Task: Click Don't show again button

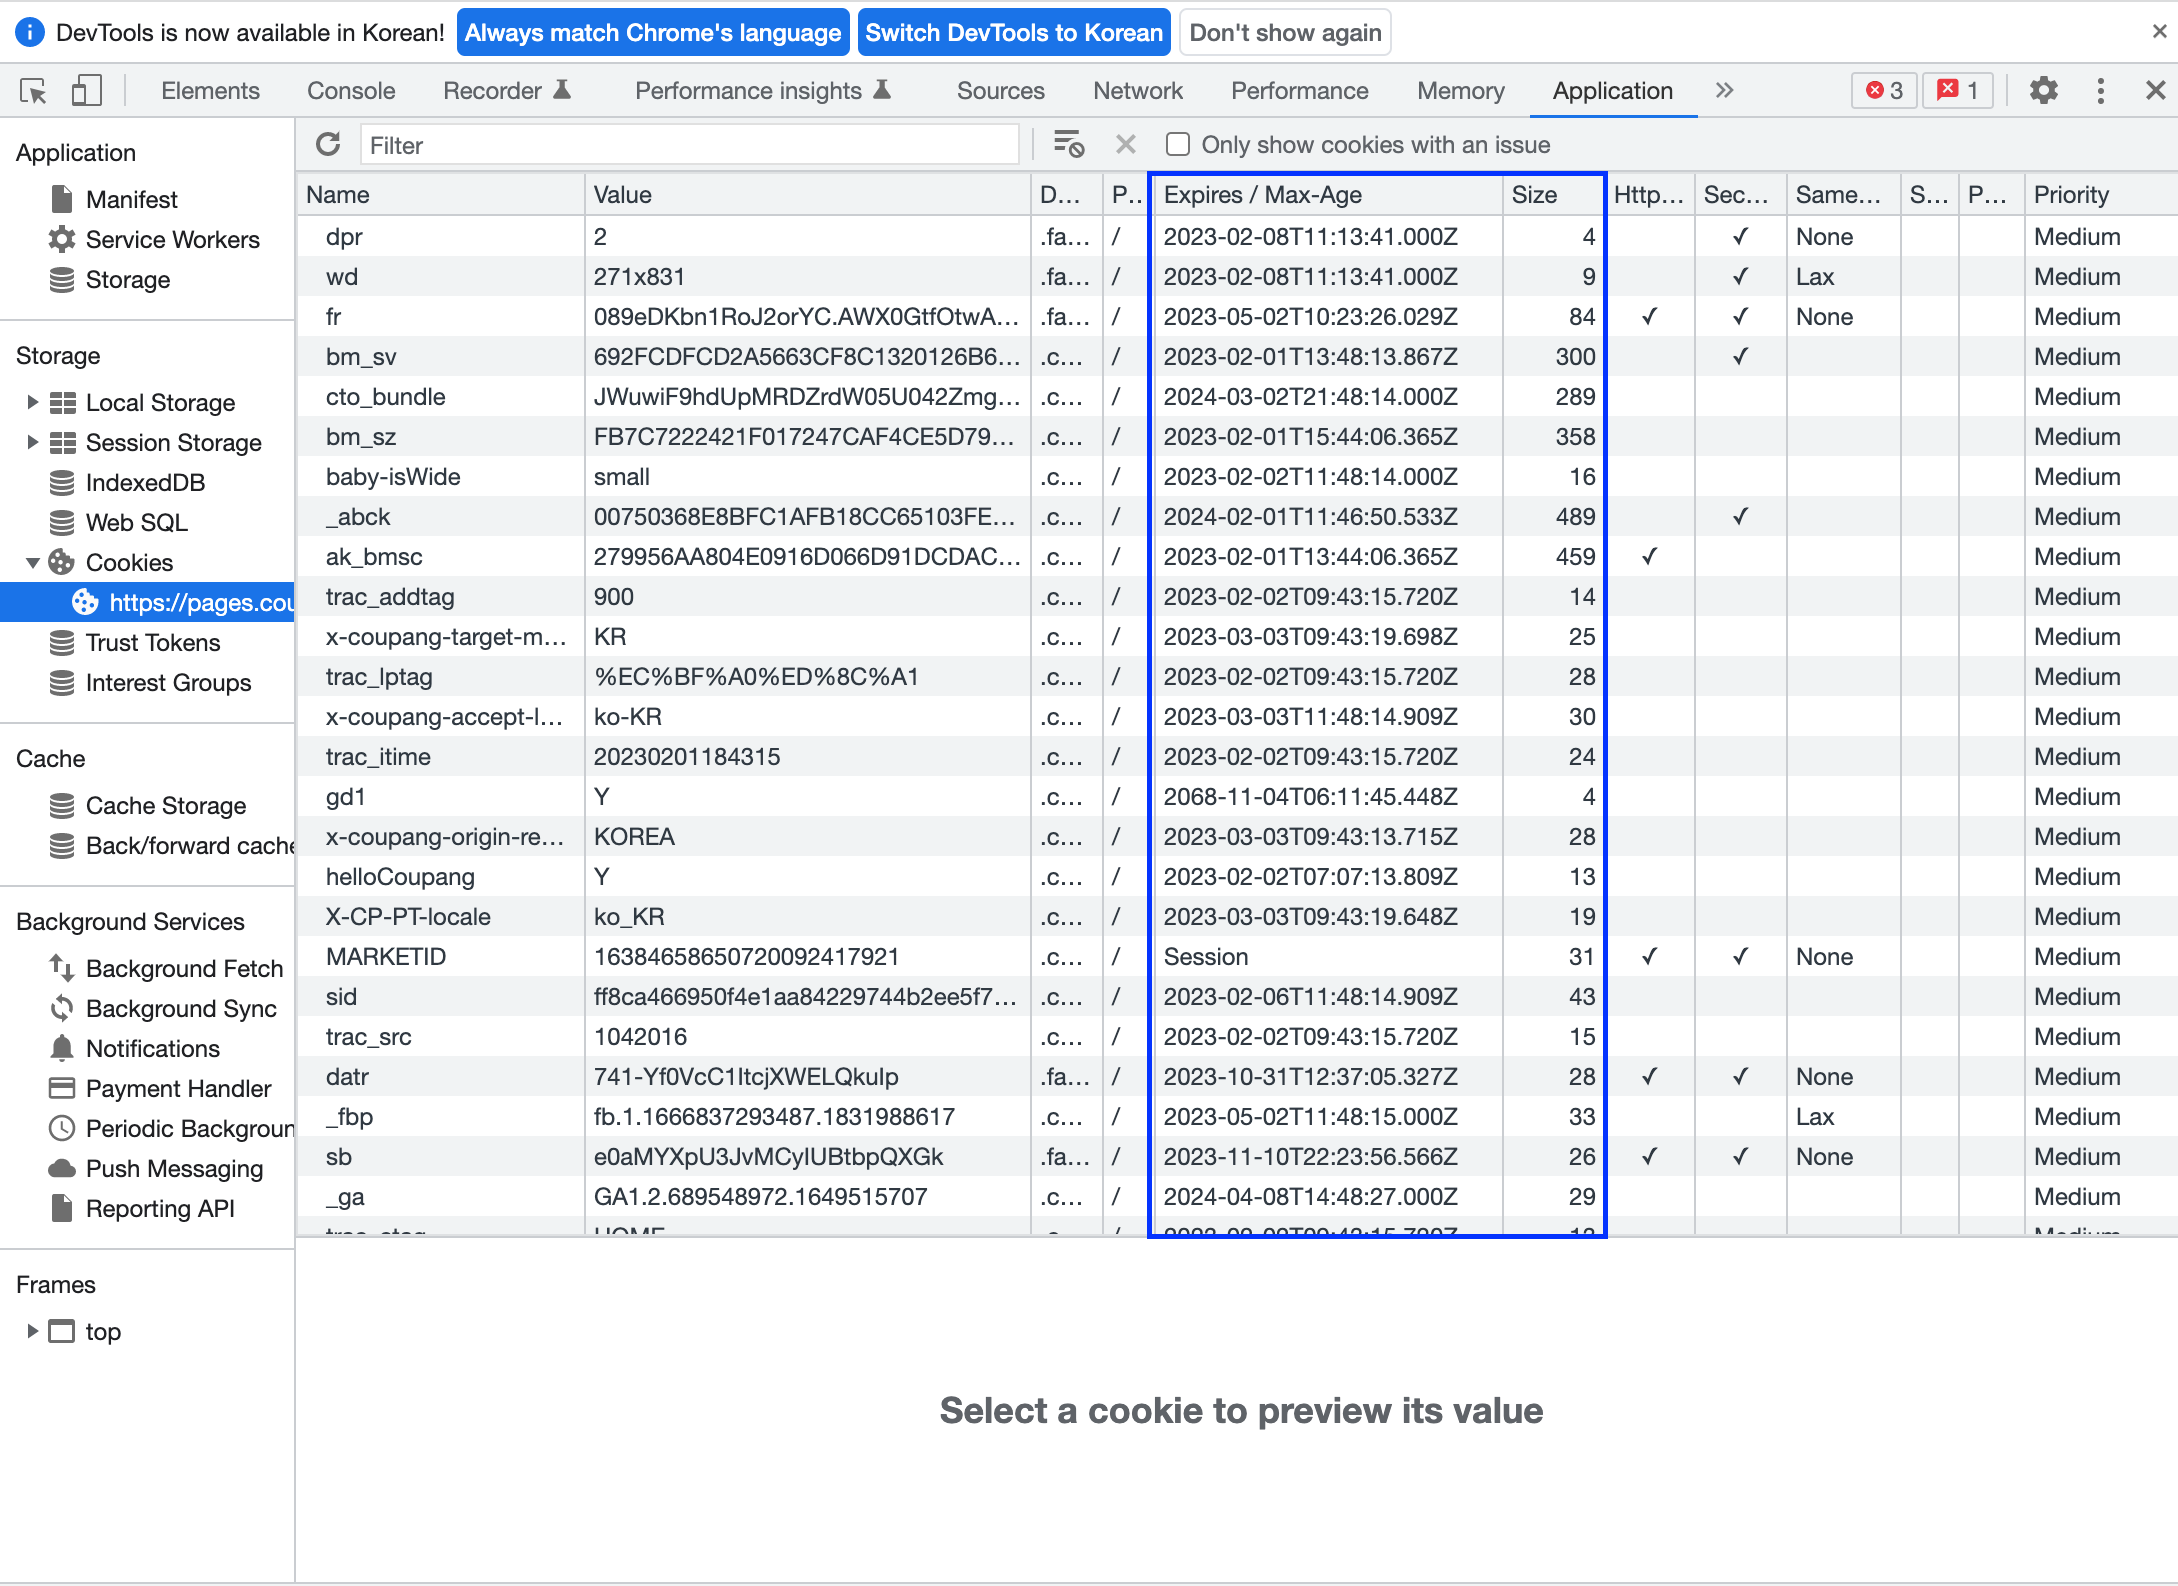Action: coord(1285,33)
